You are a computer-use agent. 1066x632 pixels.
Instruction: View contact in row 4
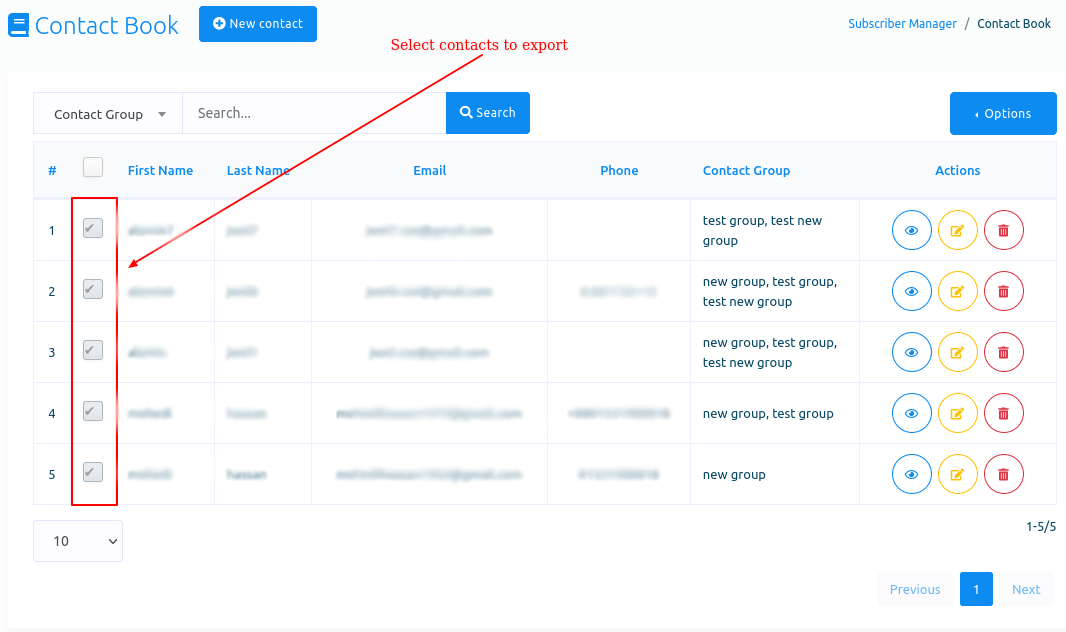coord(911,413)
